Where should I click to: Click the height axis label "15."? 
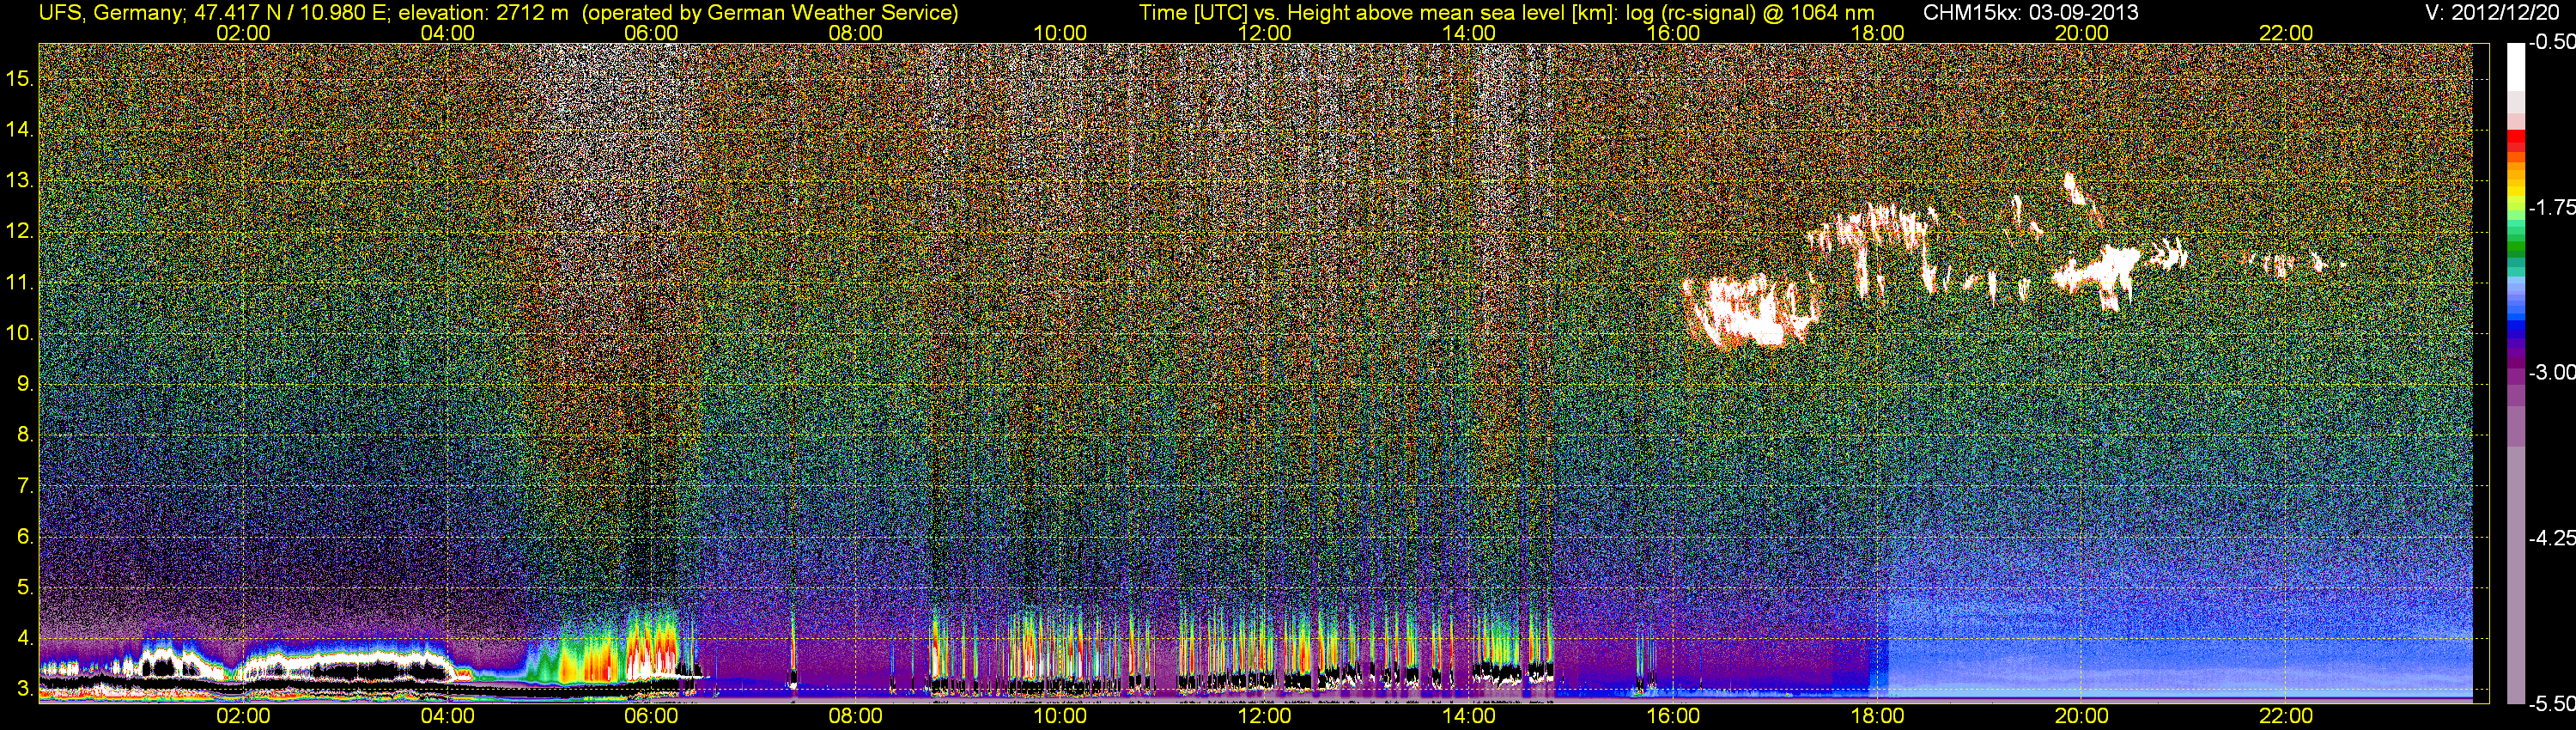(20, 79)
